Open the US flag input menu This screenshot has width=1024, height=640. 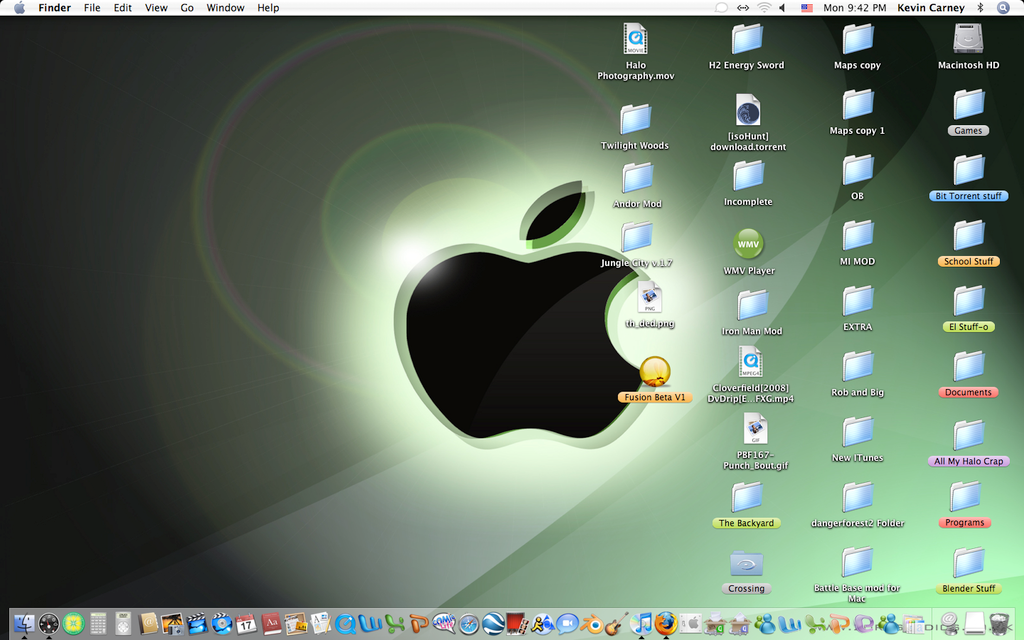pos(807,8)
